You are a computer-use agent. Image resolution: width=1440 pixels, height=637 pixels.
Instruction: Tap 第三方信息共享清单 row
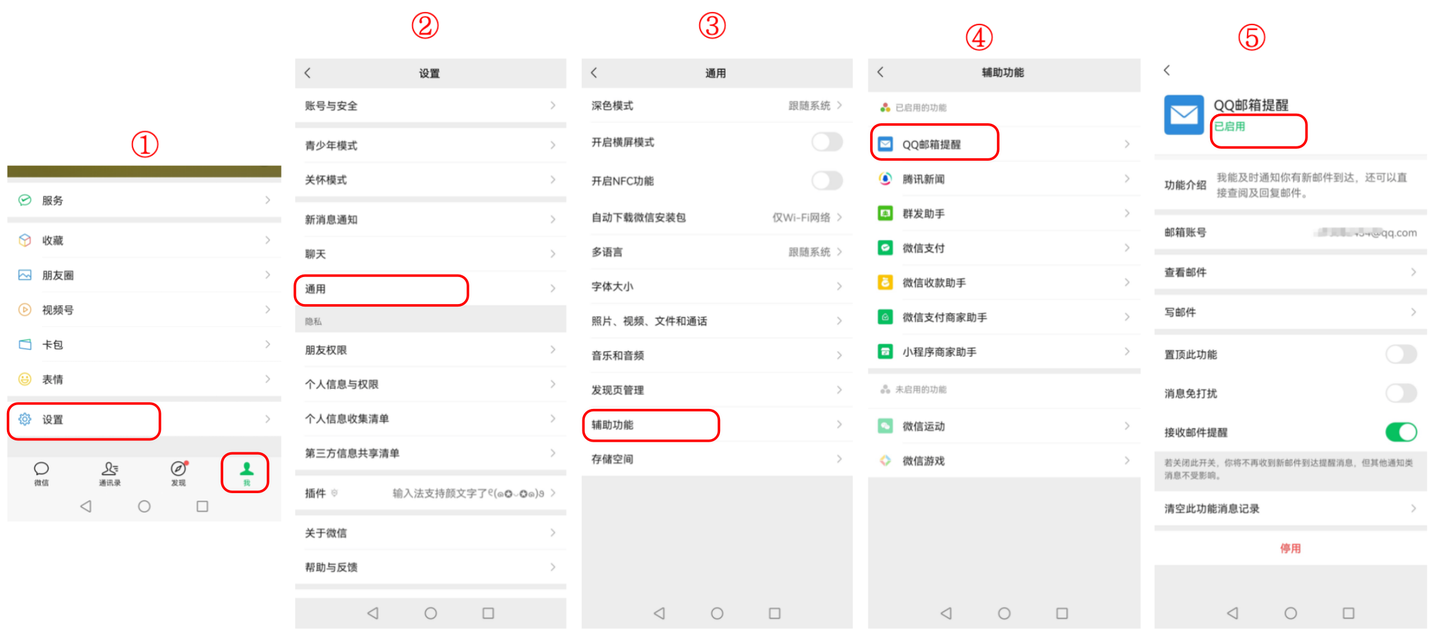(x=430, y=453)
